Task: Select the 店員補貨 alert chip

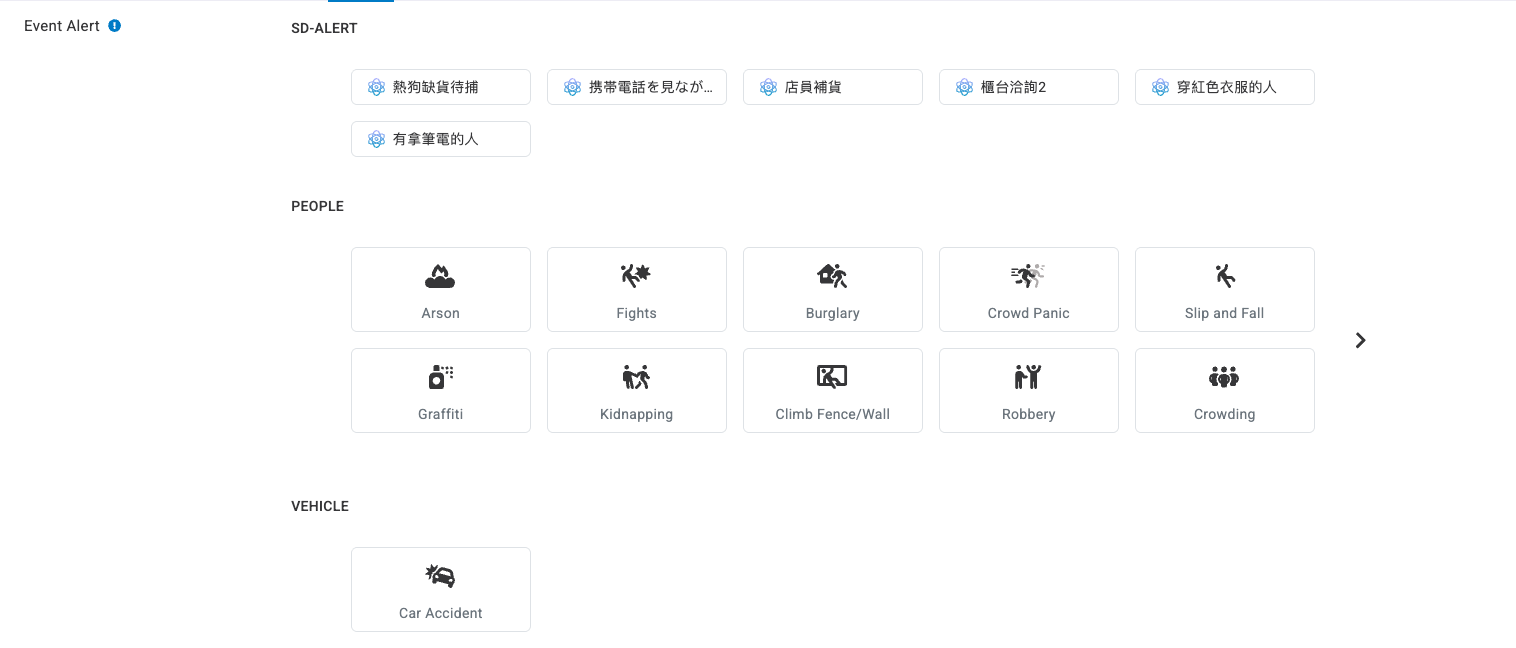Action: [832, 87]
